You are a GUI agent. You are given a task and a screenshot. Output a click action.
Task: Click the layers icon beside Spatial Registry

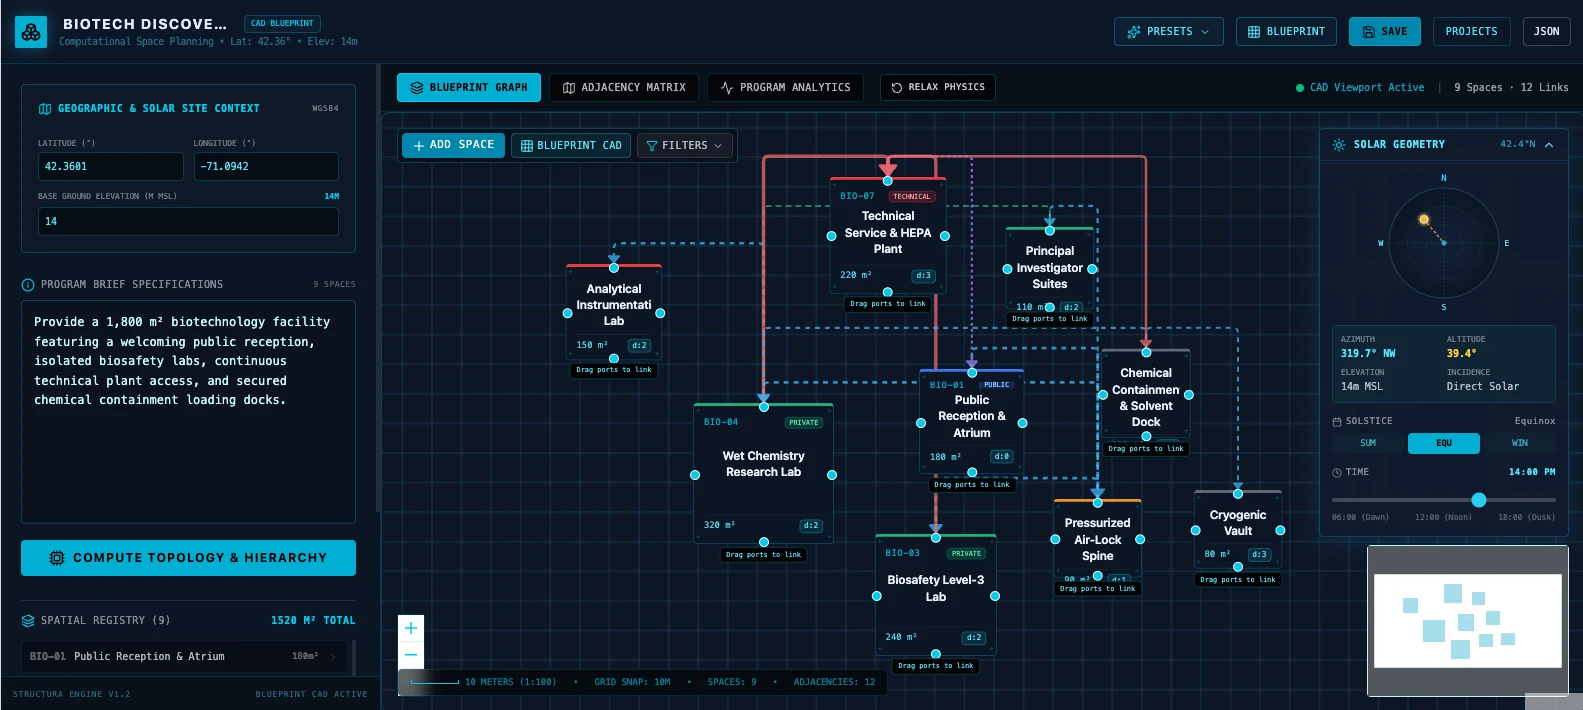(x=28, y=621)
